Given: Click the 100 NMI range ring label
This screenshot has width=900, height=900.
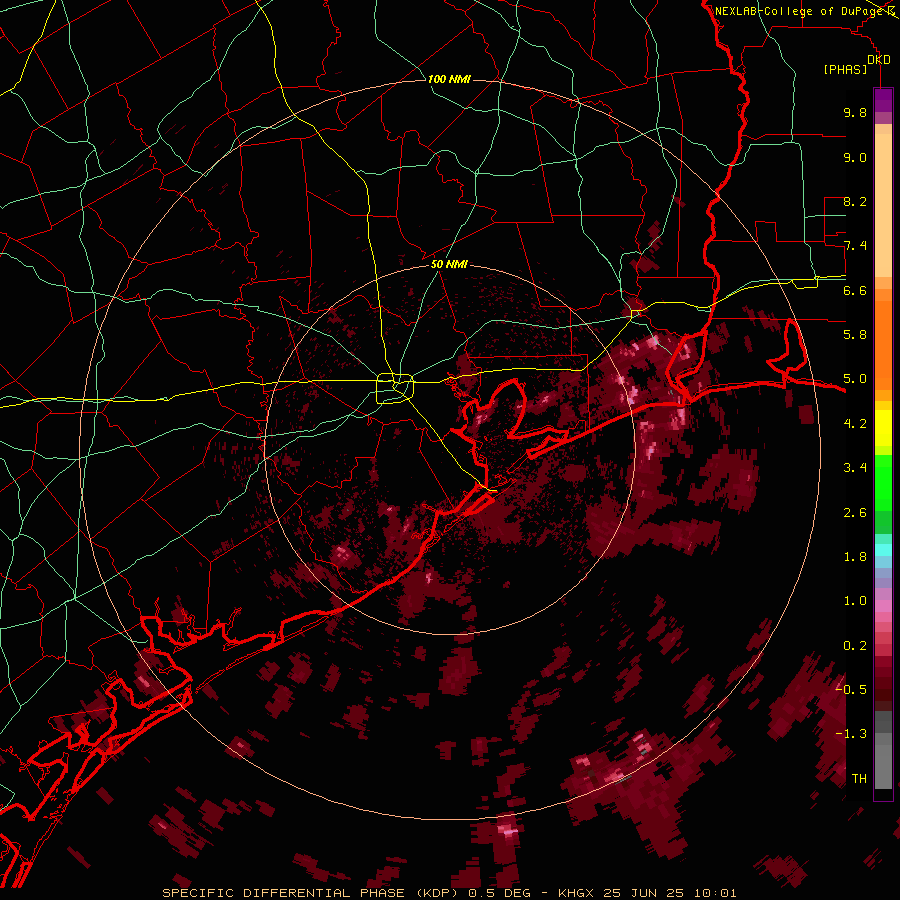Looking at the screenshot, I should click(449, 79).
